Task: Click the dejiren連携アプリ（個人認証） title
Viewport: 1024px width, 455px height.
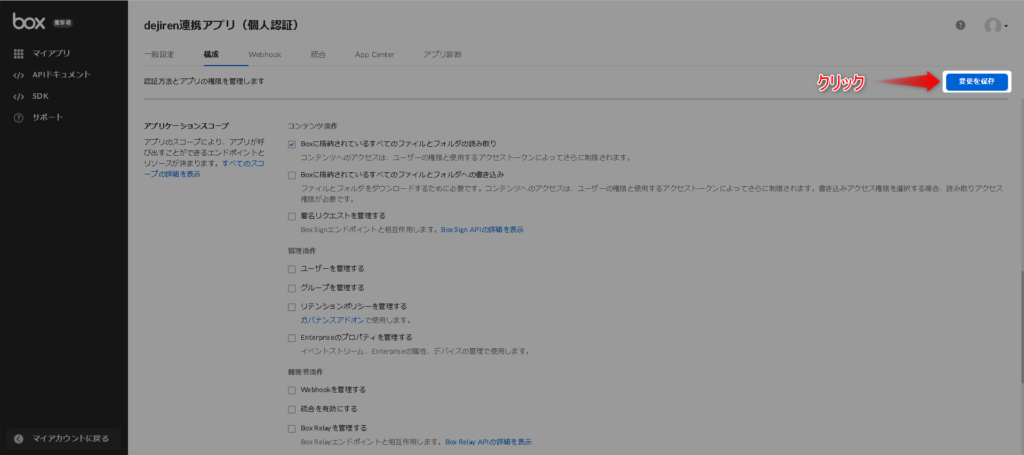Action: [221, 25]
